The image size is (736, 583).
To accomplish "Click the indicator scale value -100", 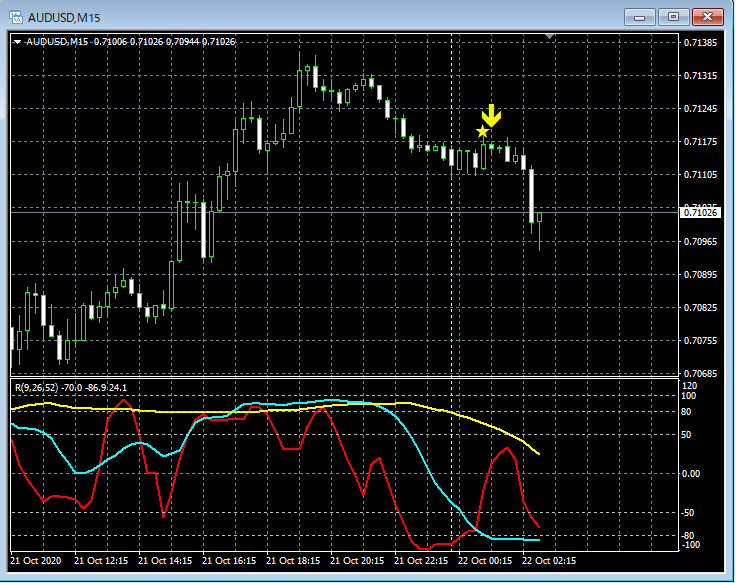I will point(690,545).
